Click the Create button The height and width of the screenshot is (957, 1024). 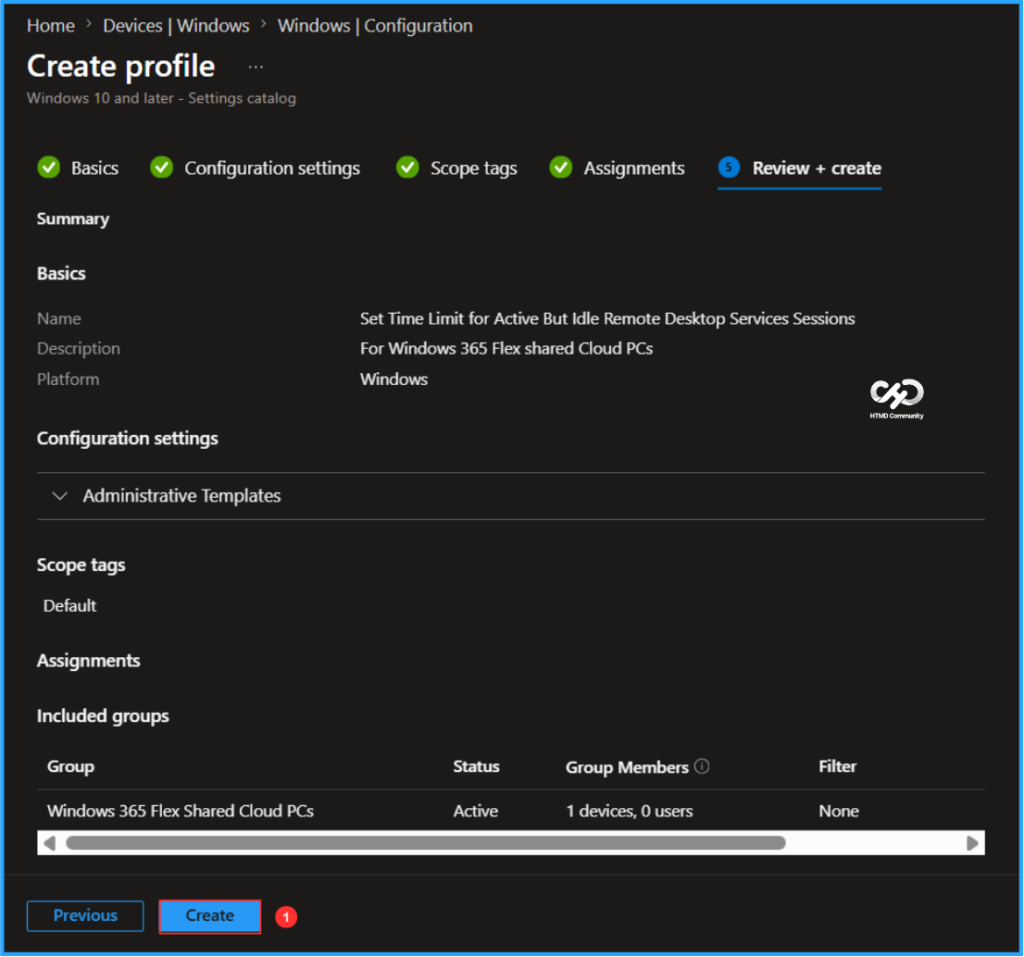tap(210, 916)
